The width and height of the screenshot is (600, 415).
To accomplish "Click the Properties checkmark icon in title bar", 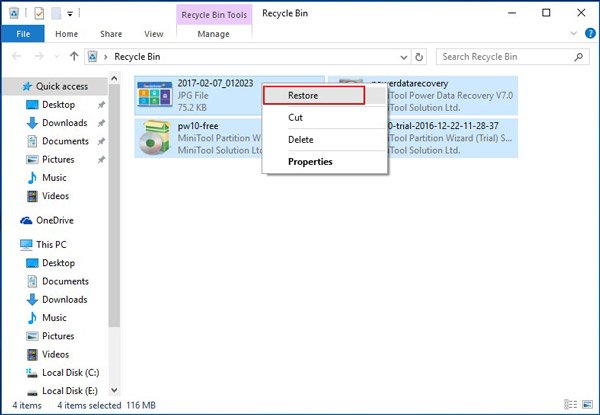I will 39,13.
